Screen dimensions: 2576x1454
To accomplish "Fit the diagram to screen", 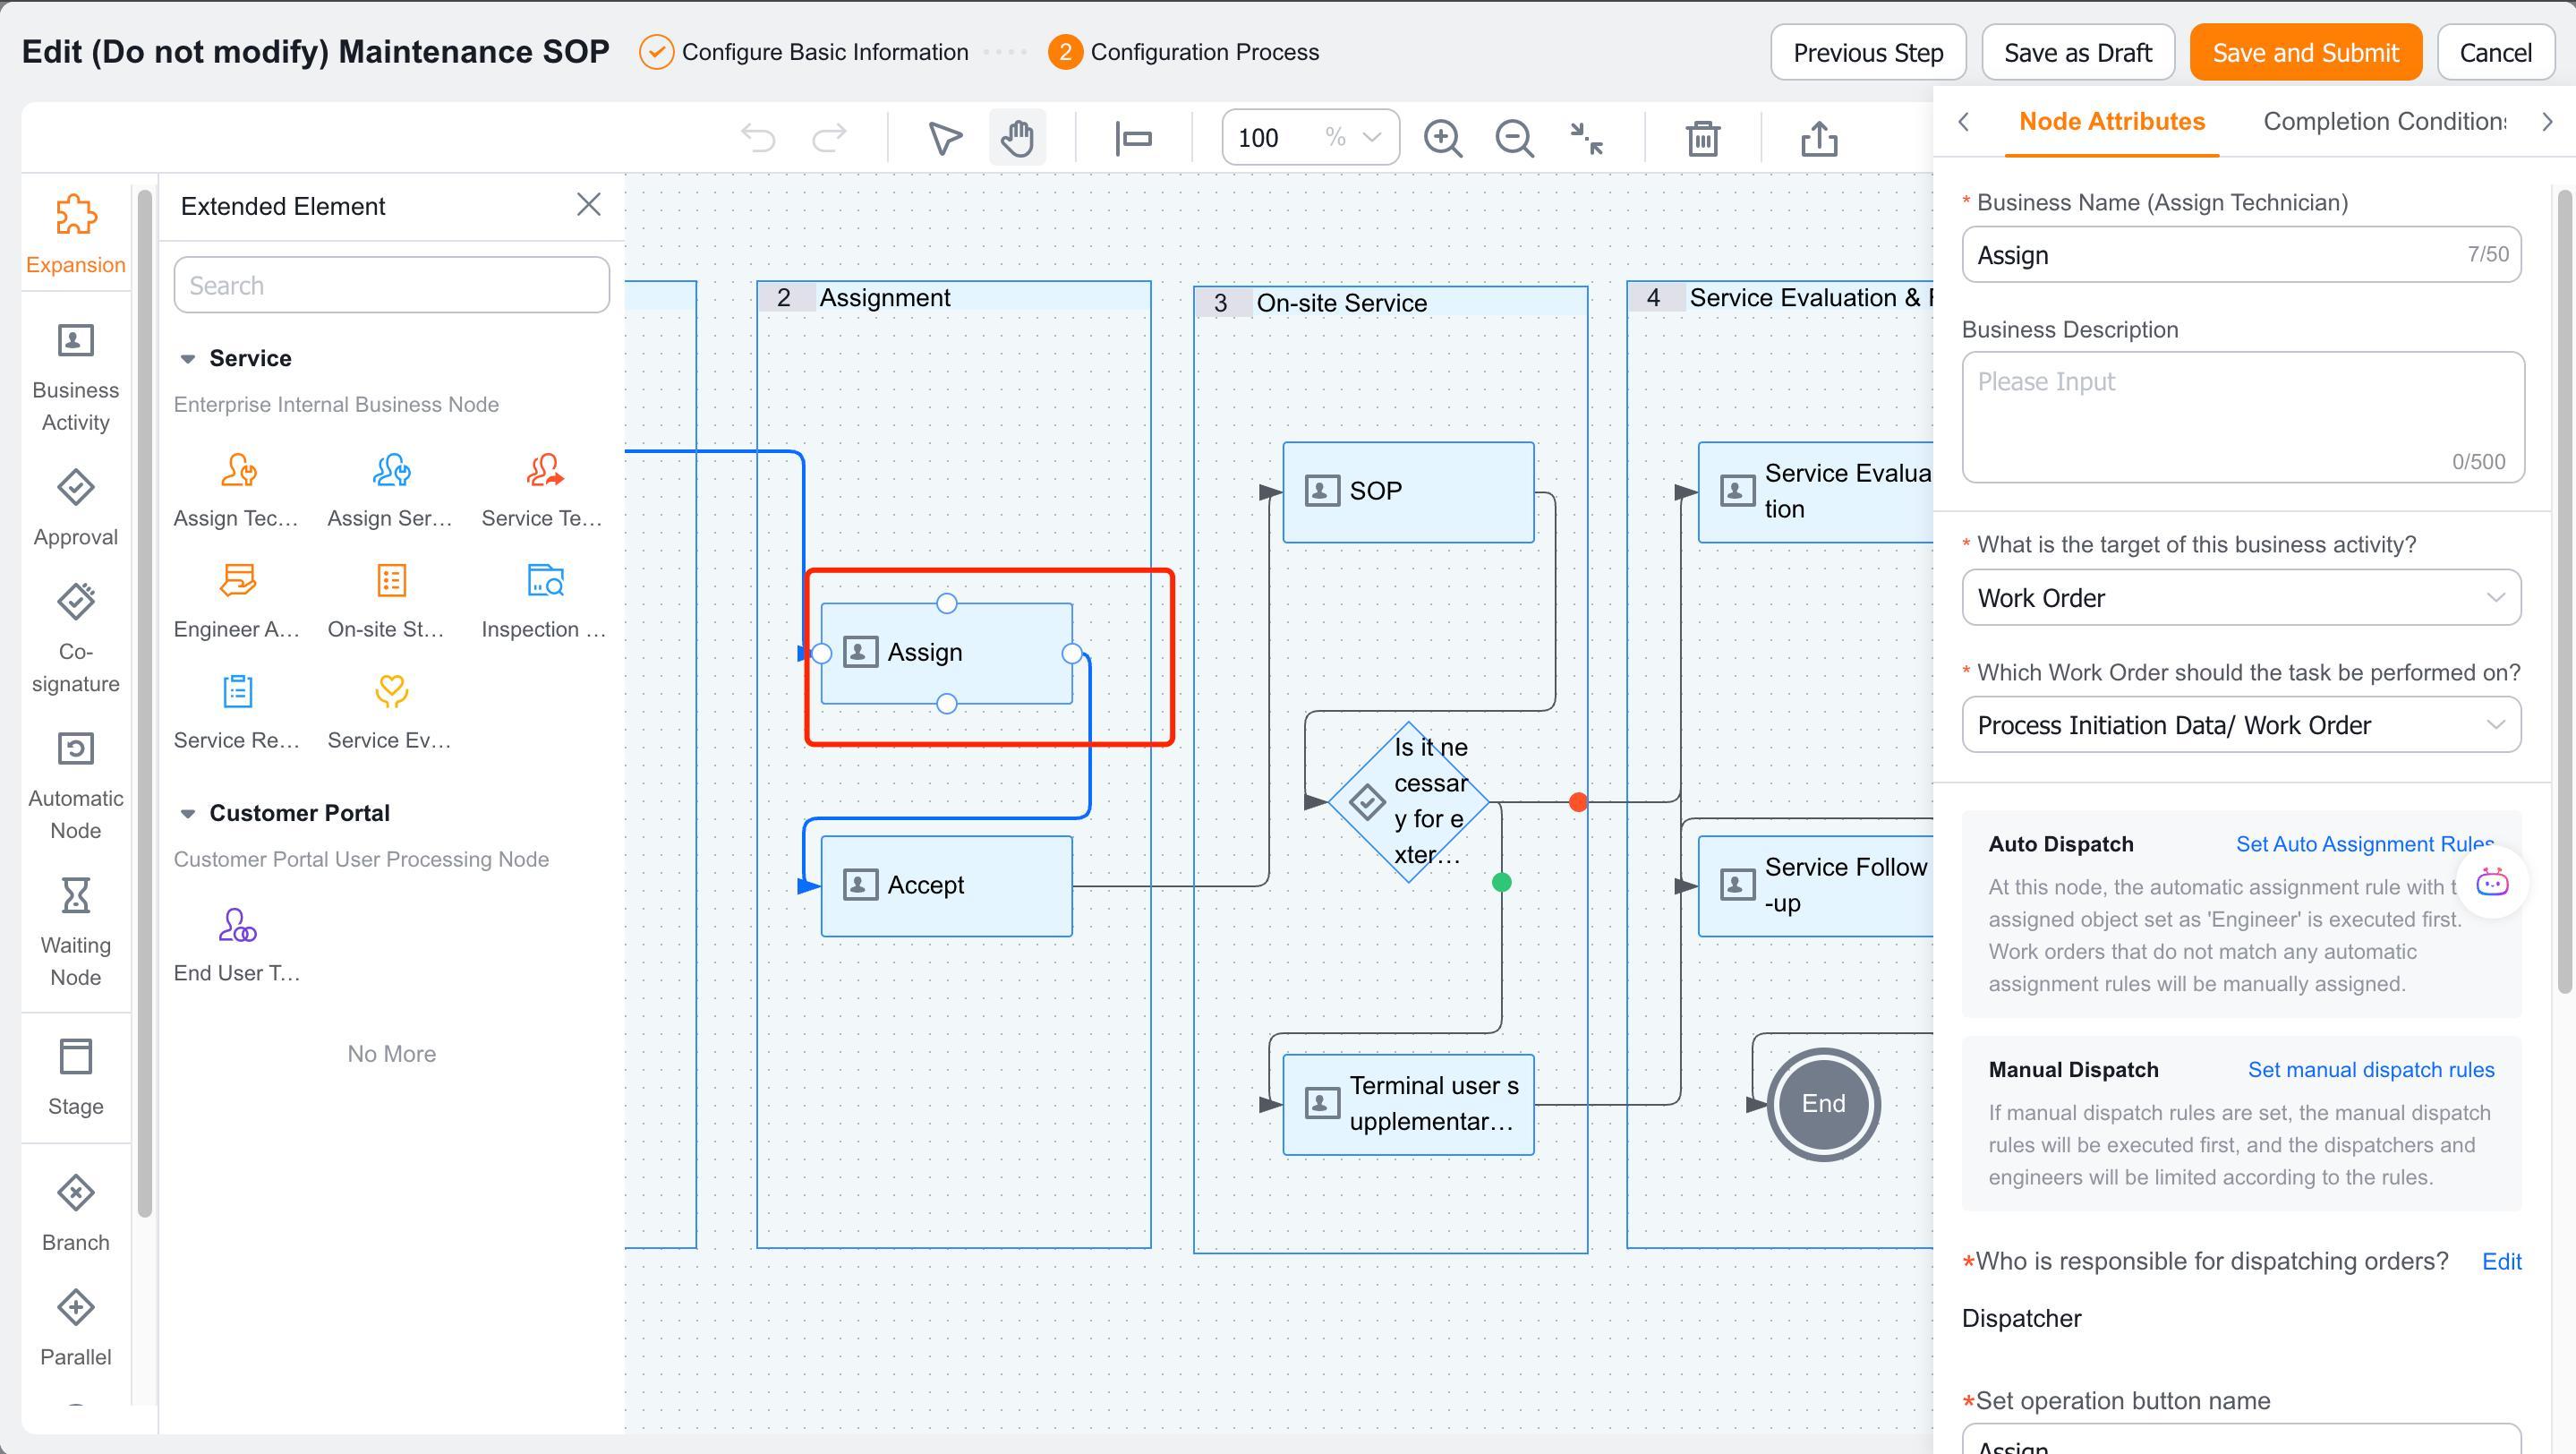I will [1586, 138].
